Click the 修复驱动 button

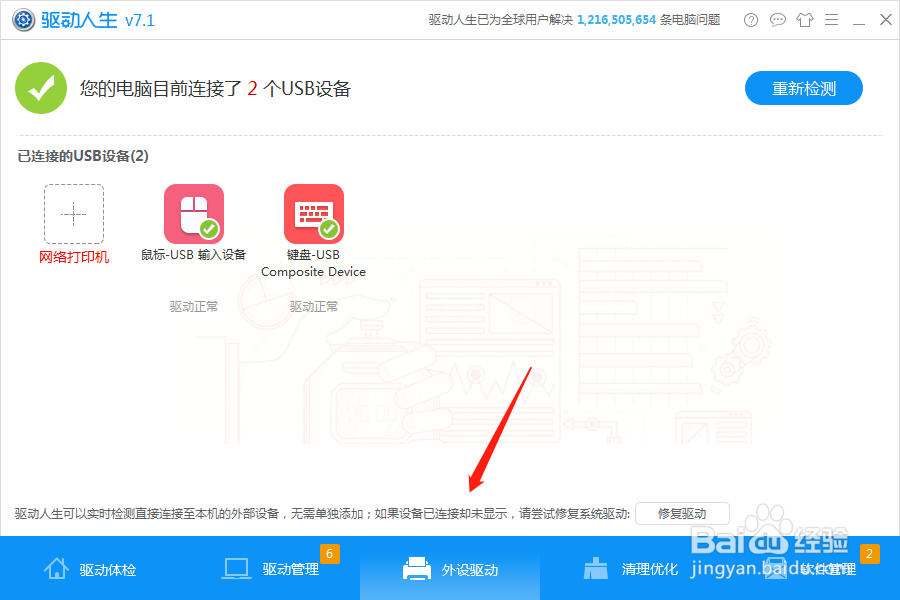[x=682, y=513]
